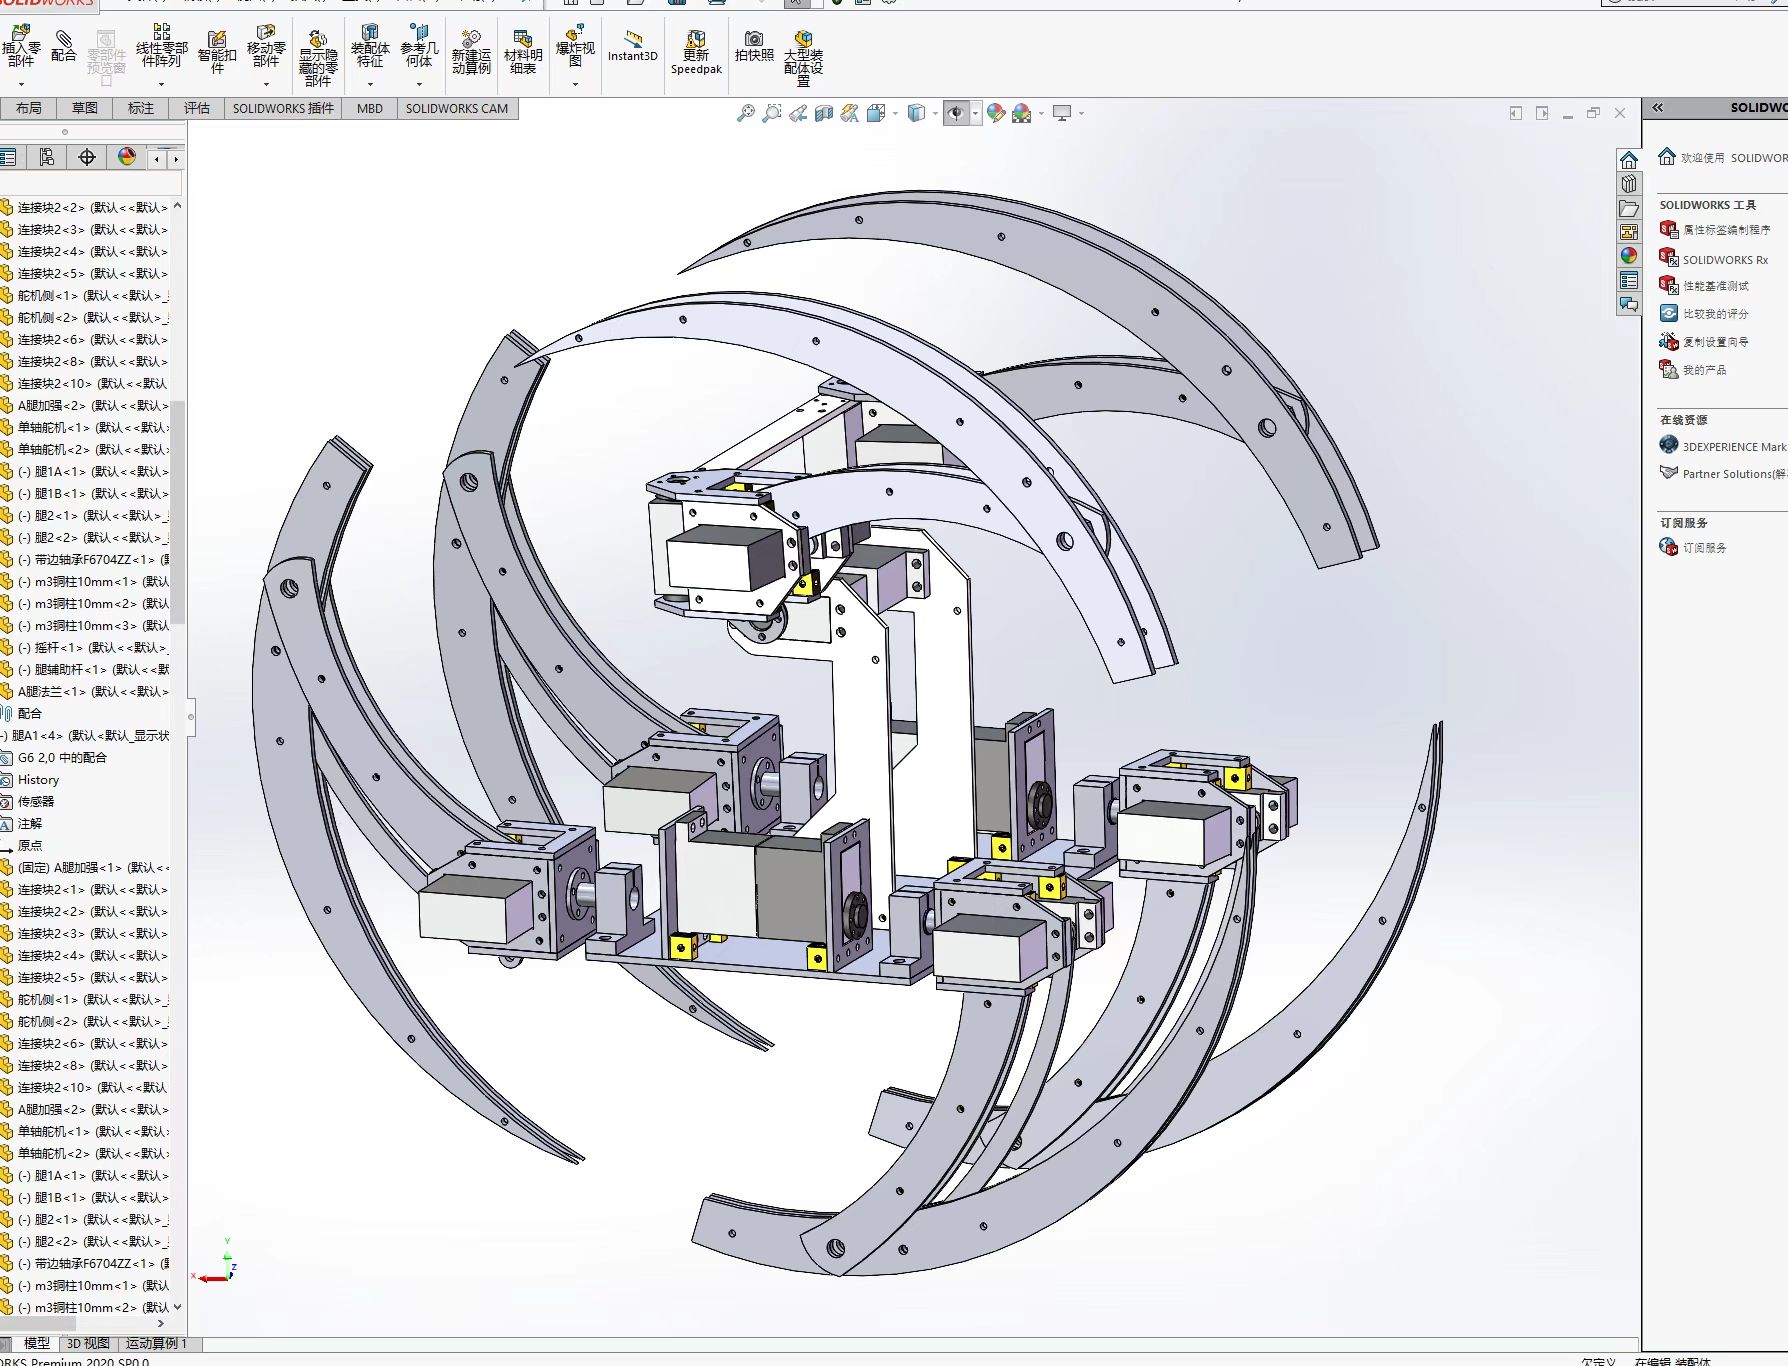
Task: Open the SOLIDWORKS Rx link
Action: click(1724, 260)
